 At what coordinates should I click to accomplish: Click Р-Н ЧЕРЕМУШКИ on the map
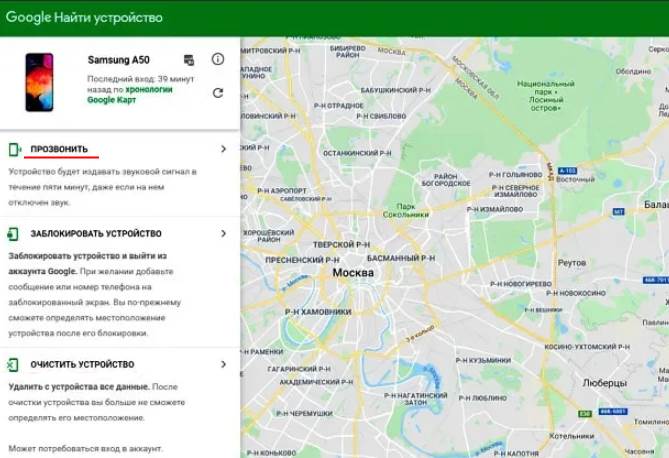tap(304, 413)
